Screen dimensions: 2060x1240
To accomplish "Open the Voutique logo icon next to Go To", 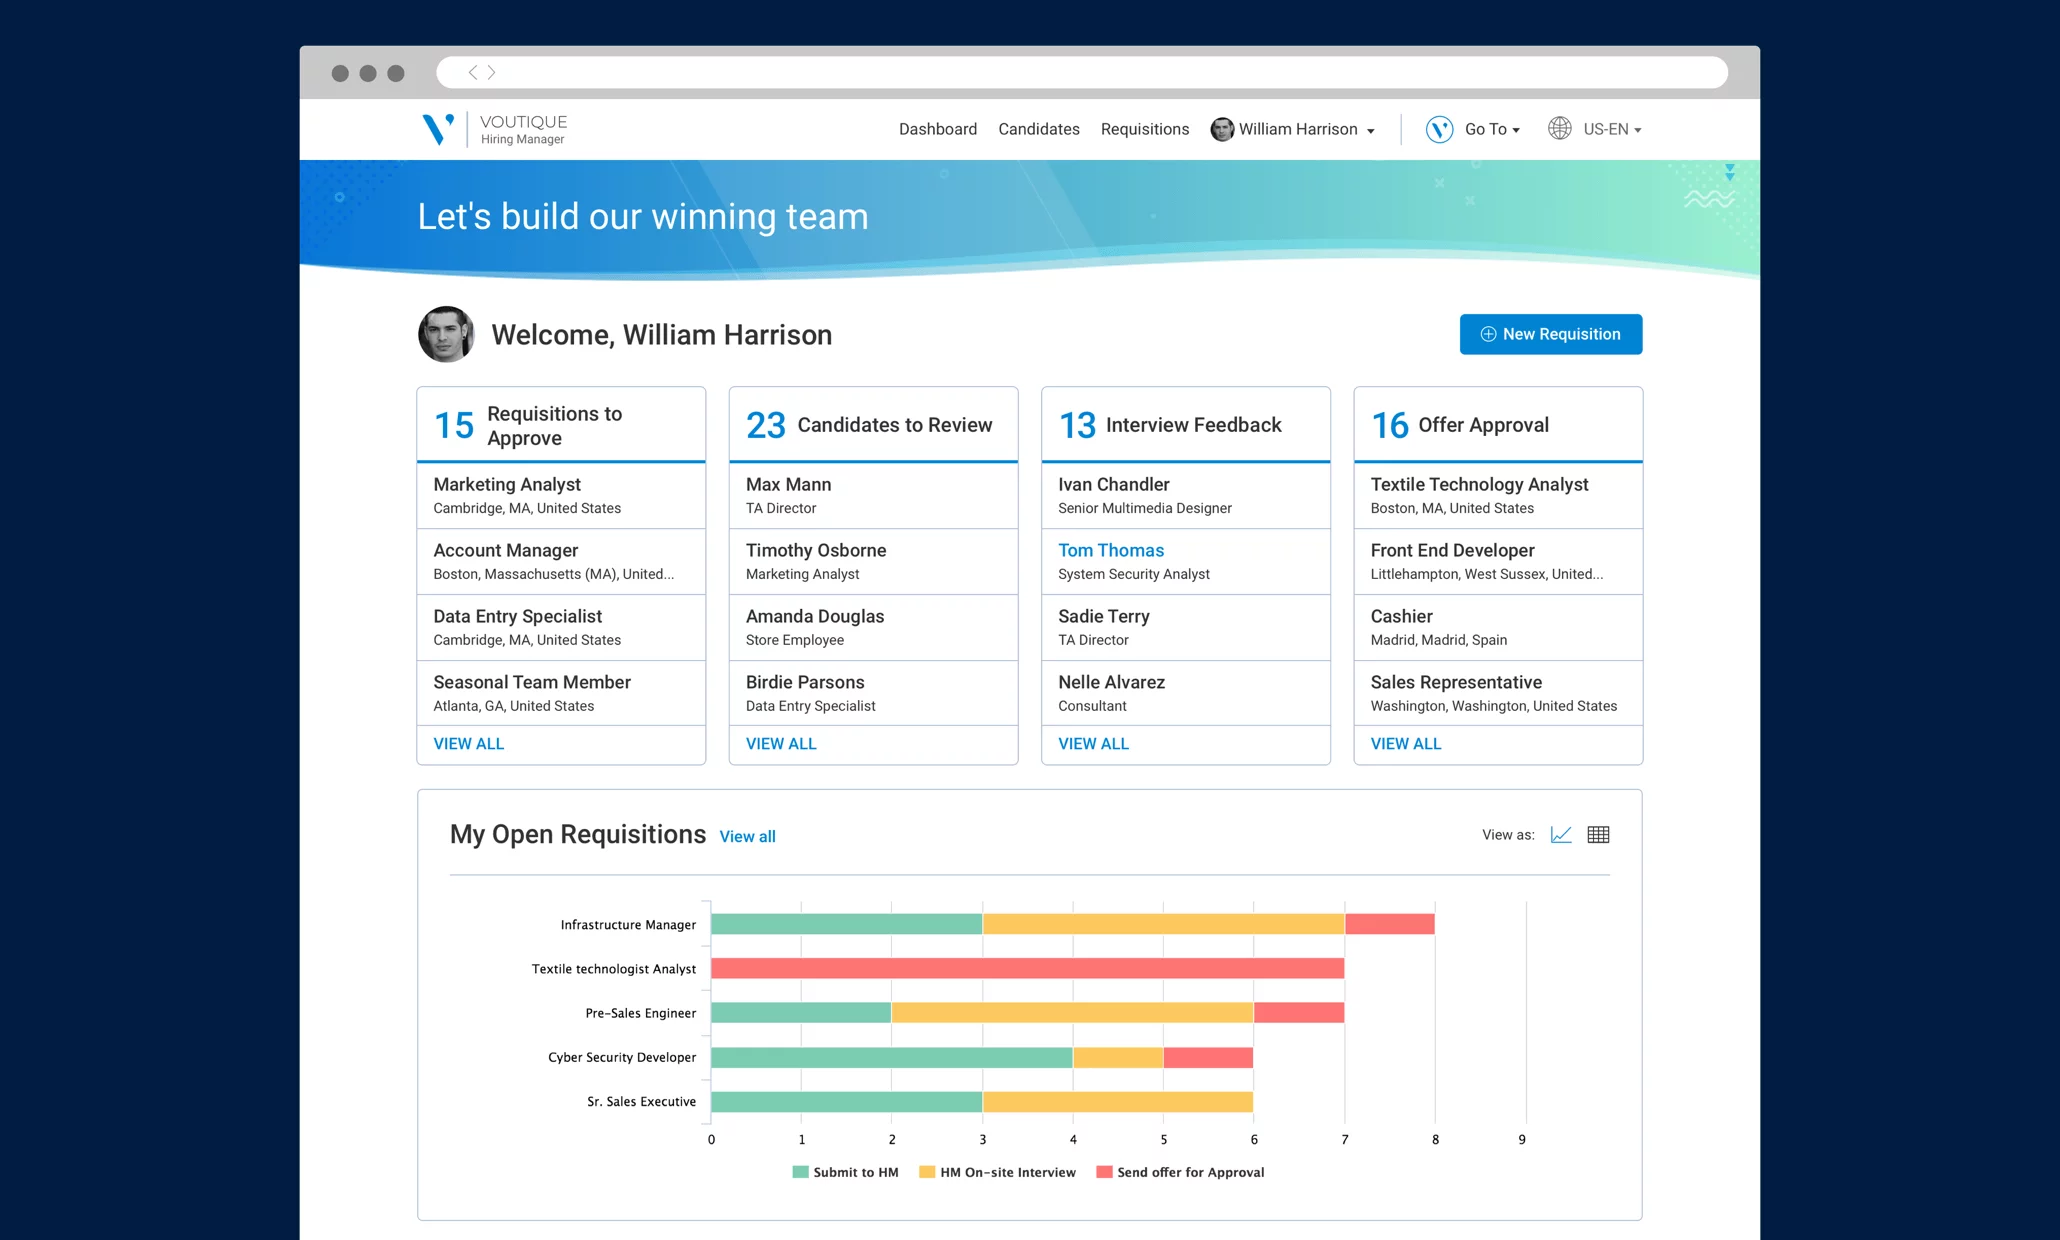I will [1439, 129].
